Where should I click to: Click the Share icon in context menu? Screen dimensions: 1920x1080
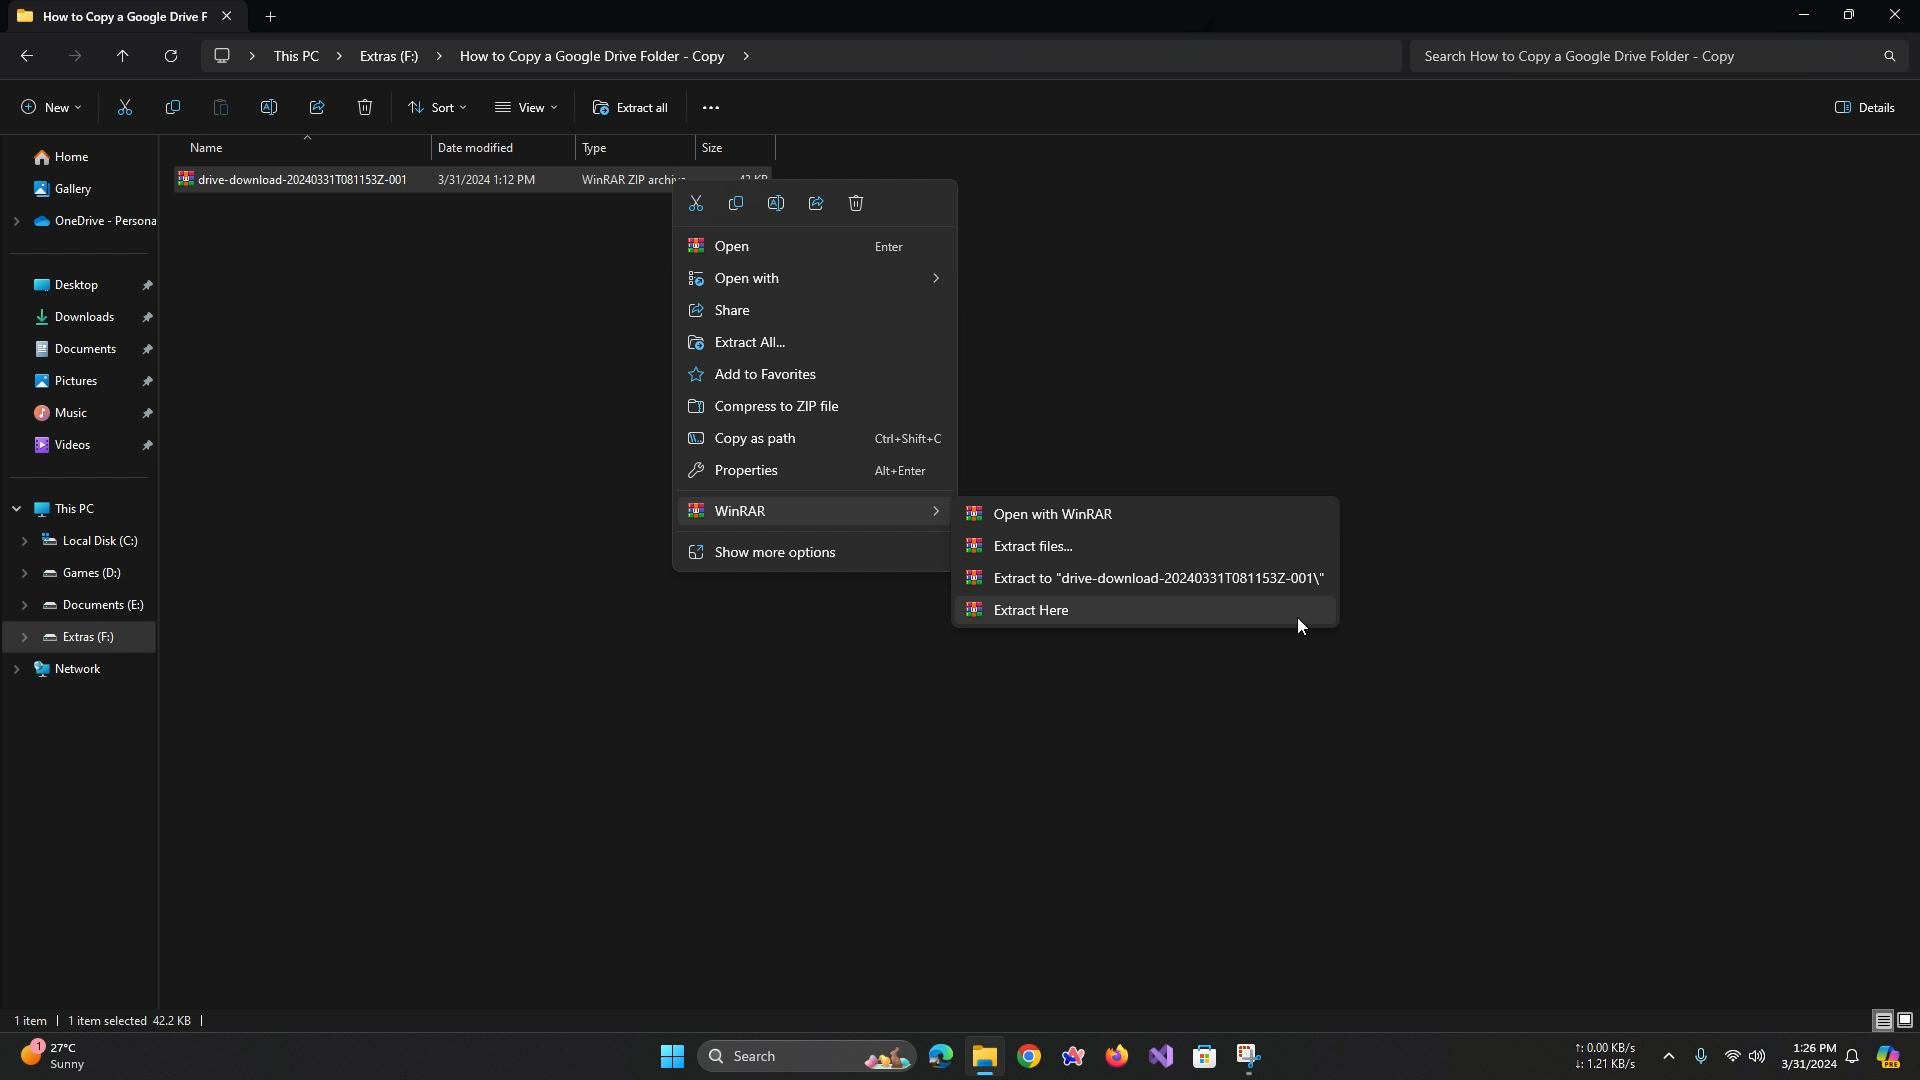coord(816,204)
